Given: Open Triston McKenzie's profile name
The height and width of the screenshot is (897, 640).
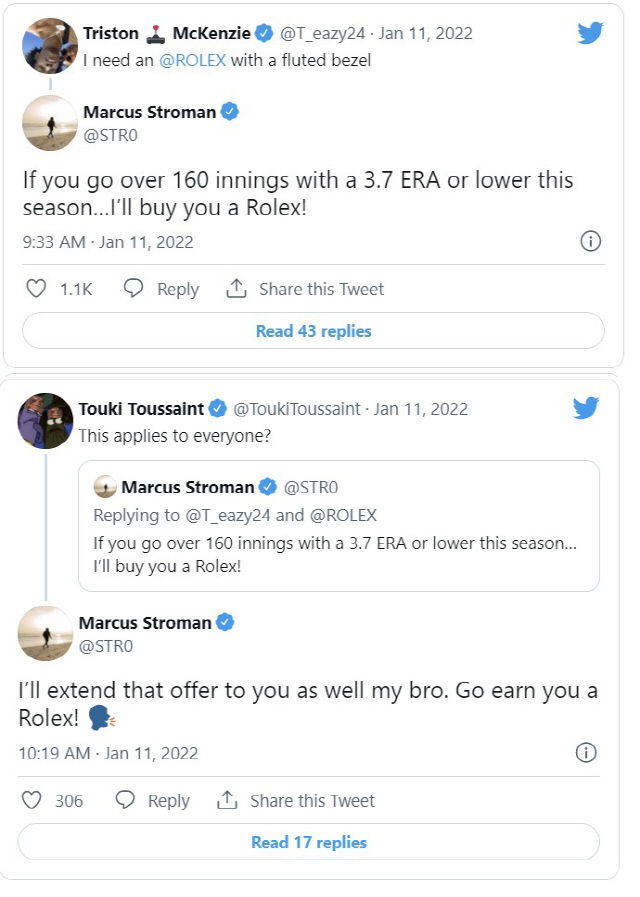Looking at the screenshot, I should 166,33.
